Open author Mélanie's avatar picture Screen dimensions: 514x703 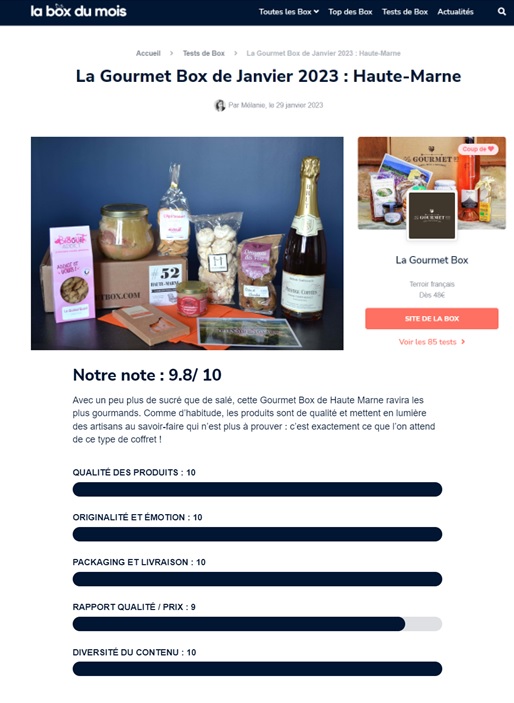[219, 105]
